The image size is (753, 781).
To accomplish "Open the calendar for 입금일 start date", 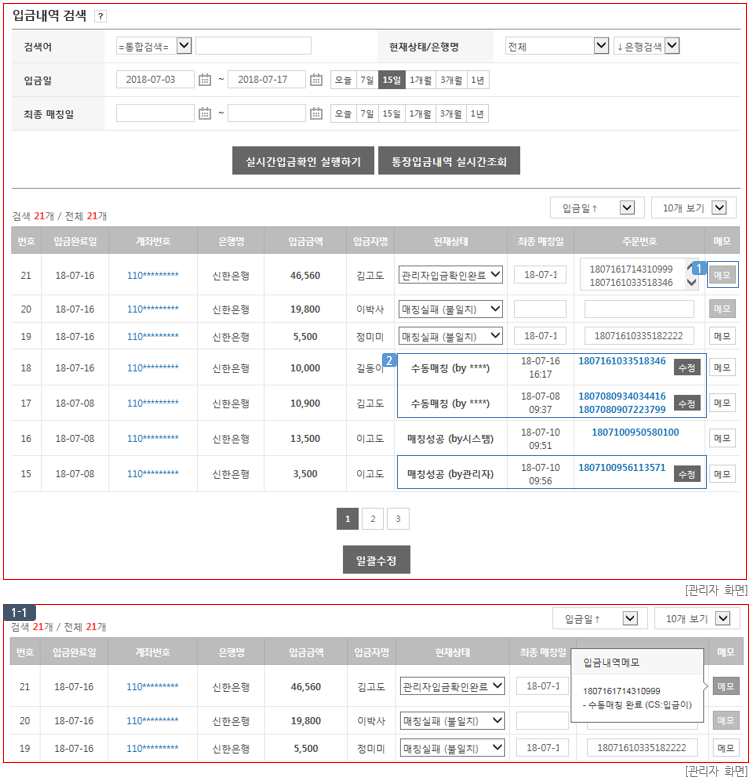I will [x=205, y=80].
